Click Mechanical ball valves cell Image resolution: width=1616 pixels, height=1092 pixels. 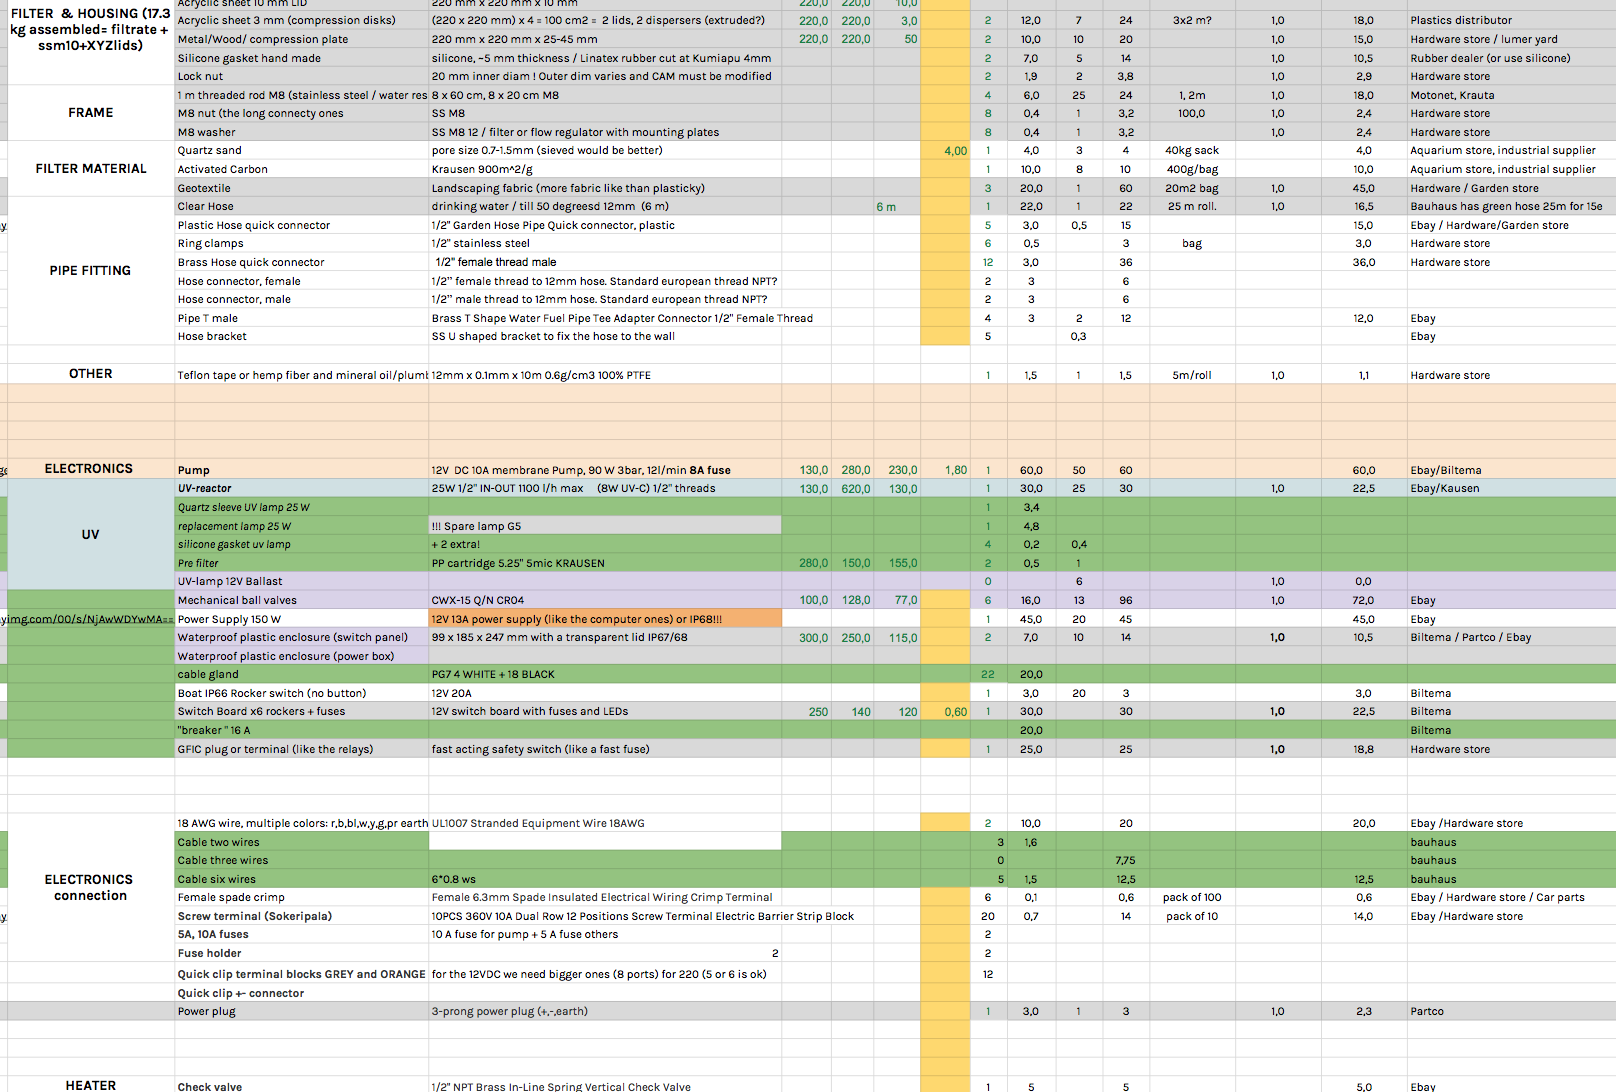(302, 601)
